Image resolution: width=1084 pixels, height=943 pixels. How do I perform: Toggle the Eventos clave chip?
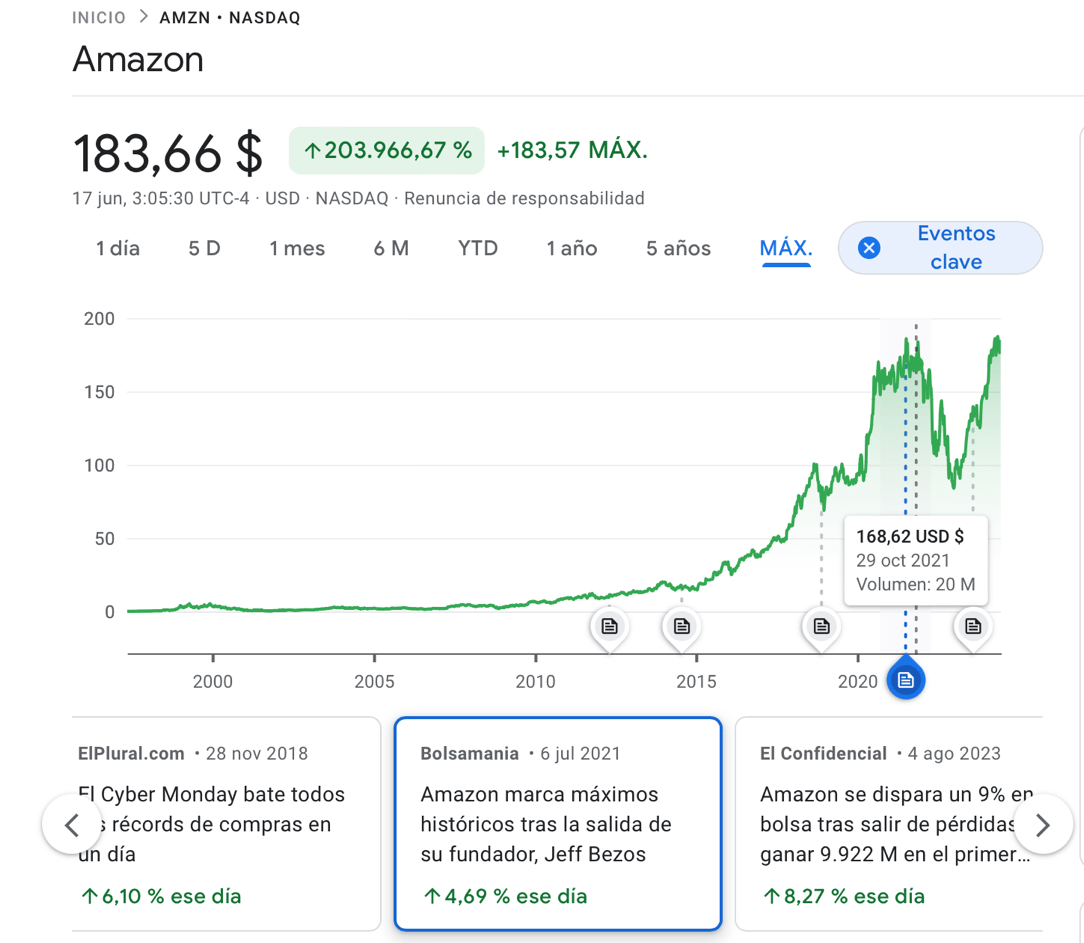click(955, 248)
